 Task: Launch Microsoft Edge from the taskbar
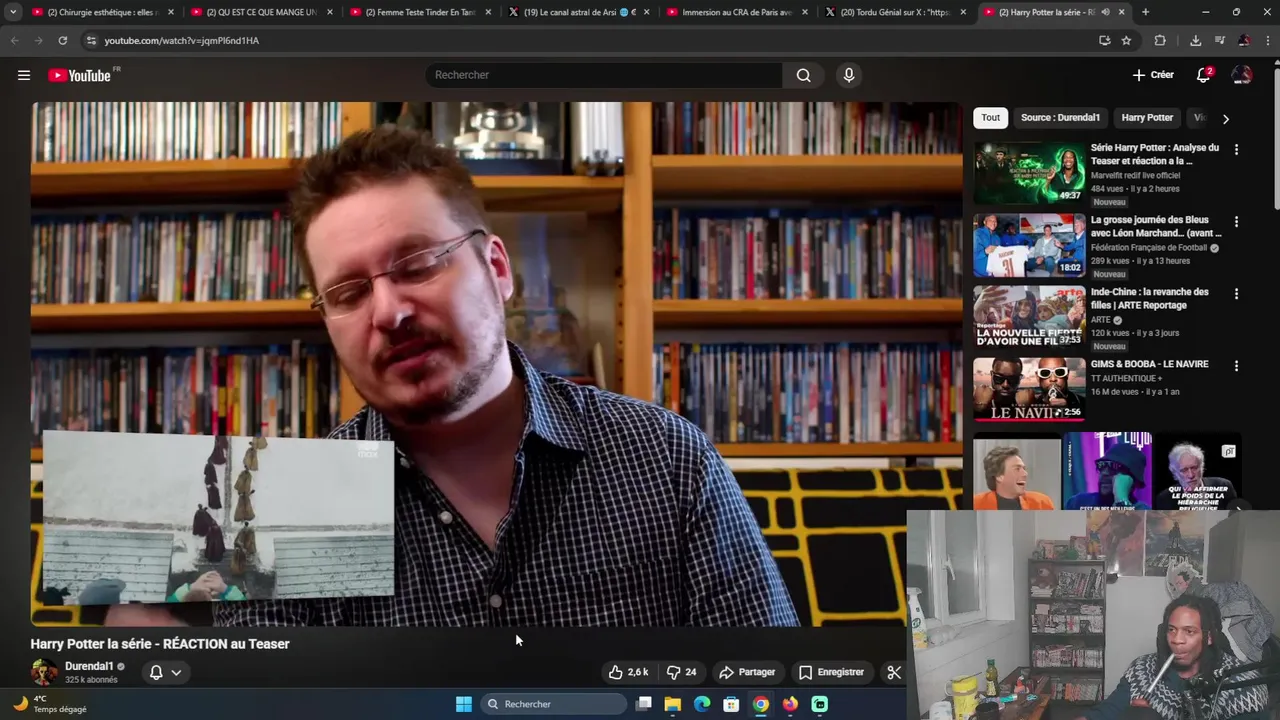coord(702,704)
